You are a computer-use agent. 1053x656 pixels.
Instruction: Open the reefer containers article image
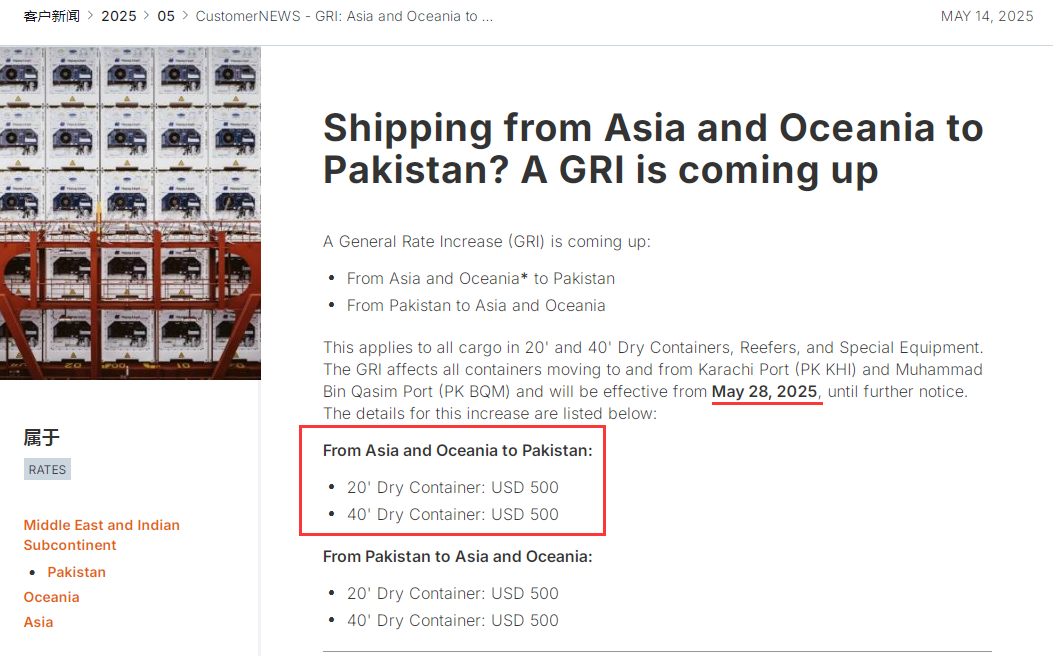pyautogui.click(x=130, y=212)
